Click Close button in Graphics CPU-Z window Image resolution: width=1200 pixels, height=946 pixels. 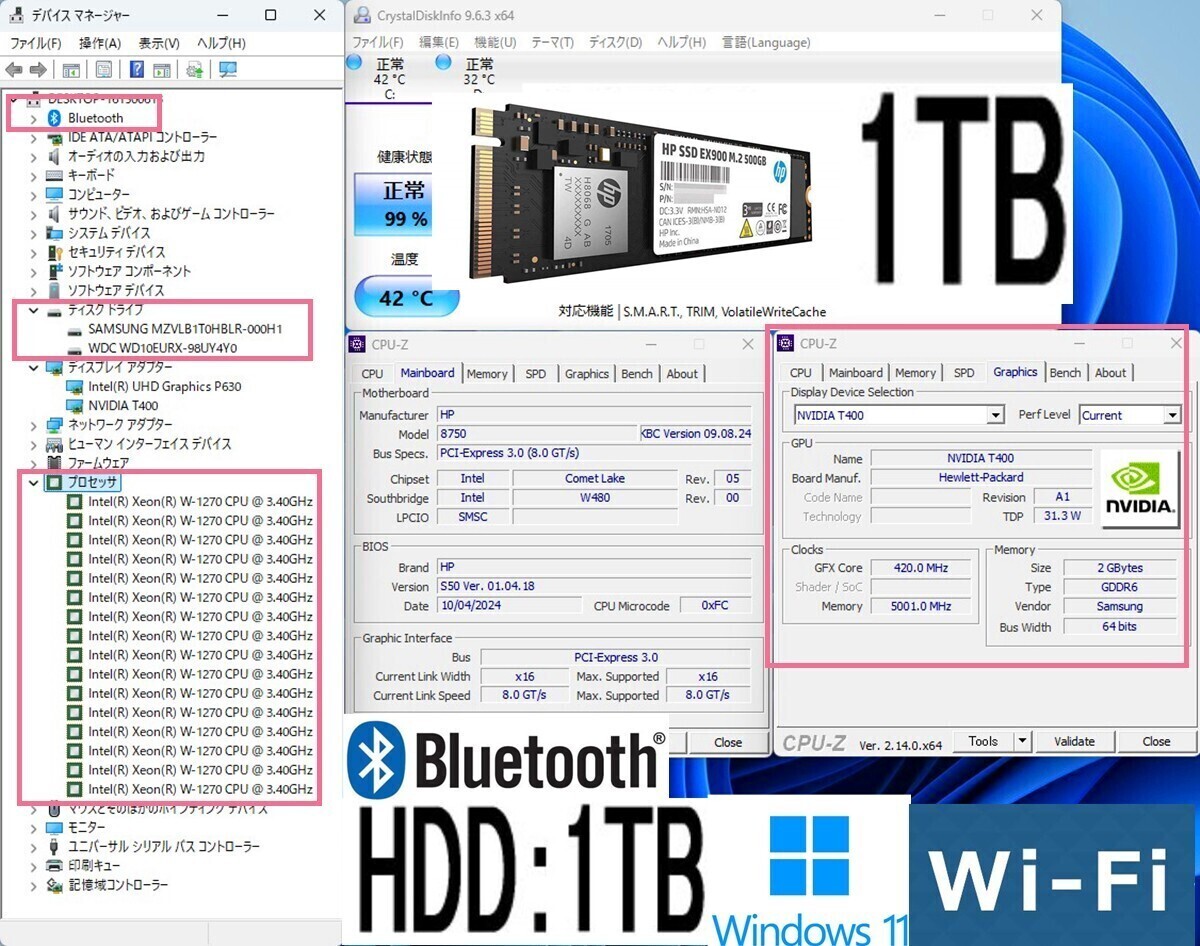point(1157,741)
